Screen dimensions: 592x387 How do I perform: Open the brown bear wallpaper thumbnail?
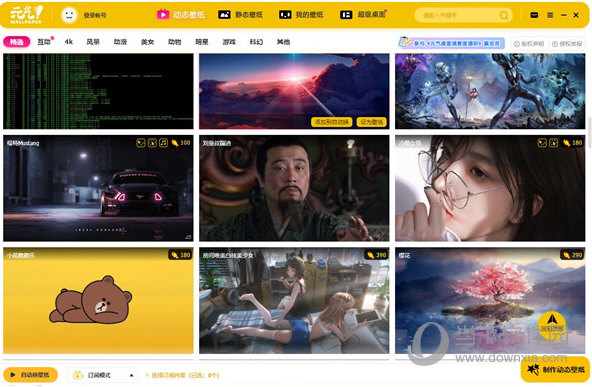[98, 301]
